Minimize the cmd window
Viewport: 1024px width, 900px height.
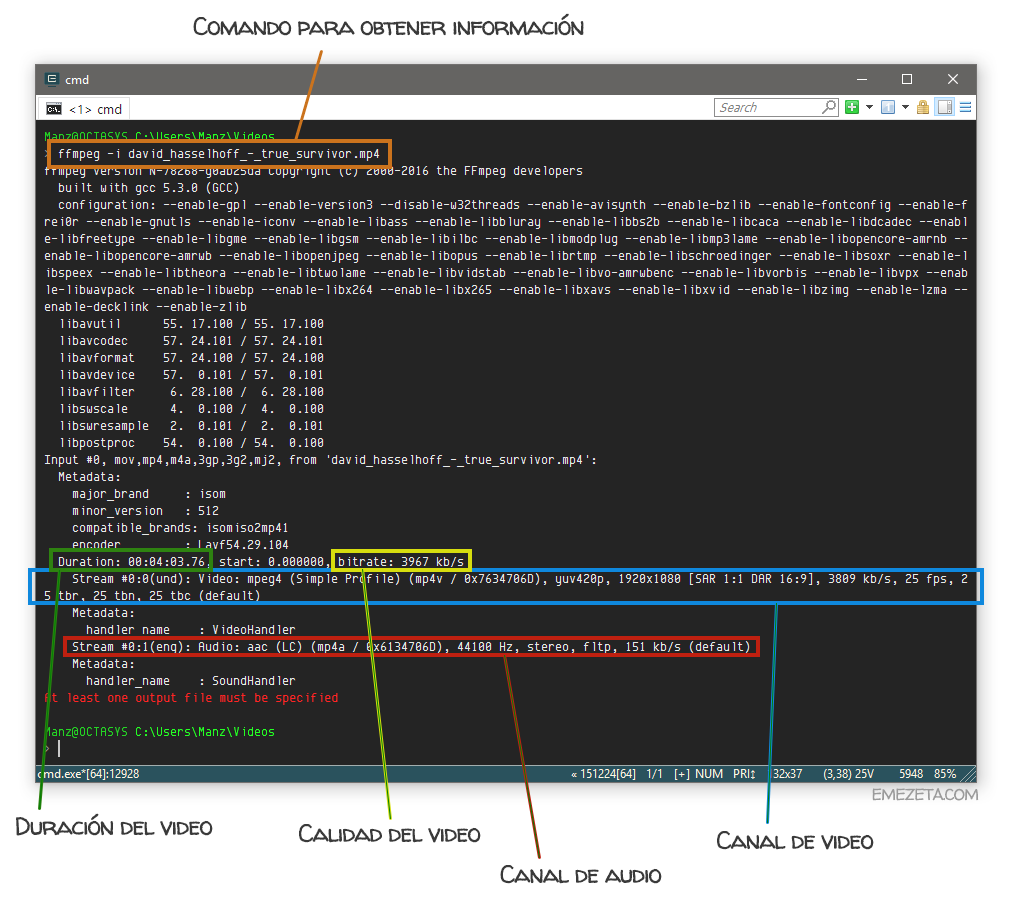pyautogui.click(x=862, y=79)
